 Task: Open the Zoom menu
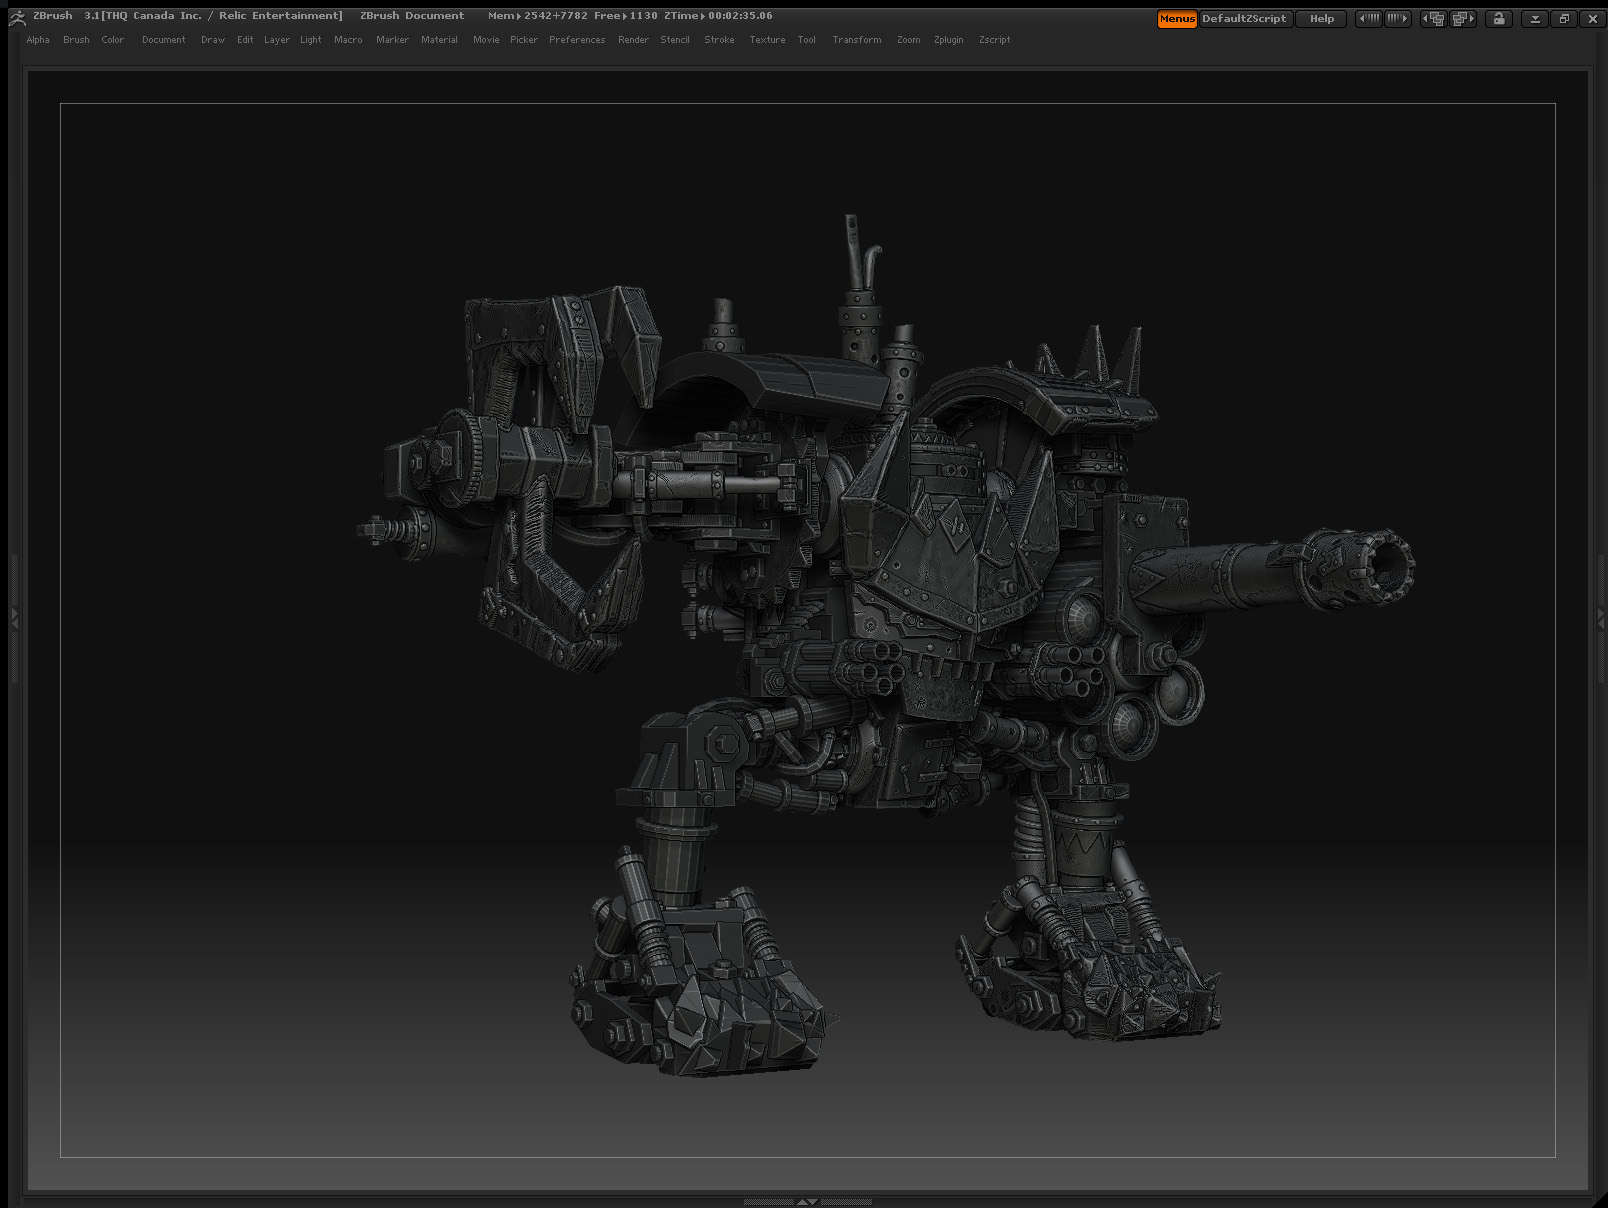(909, 40)
